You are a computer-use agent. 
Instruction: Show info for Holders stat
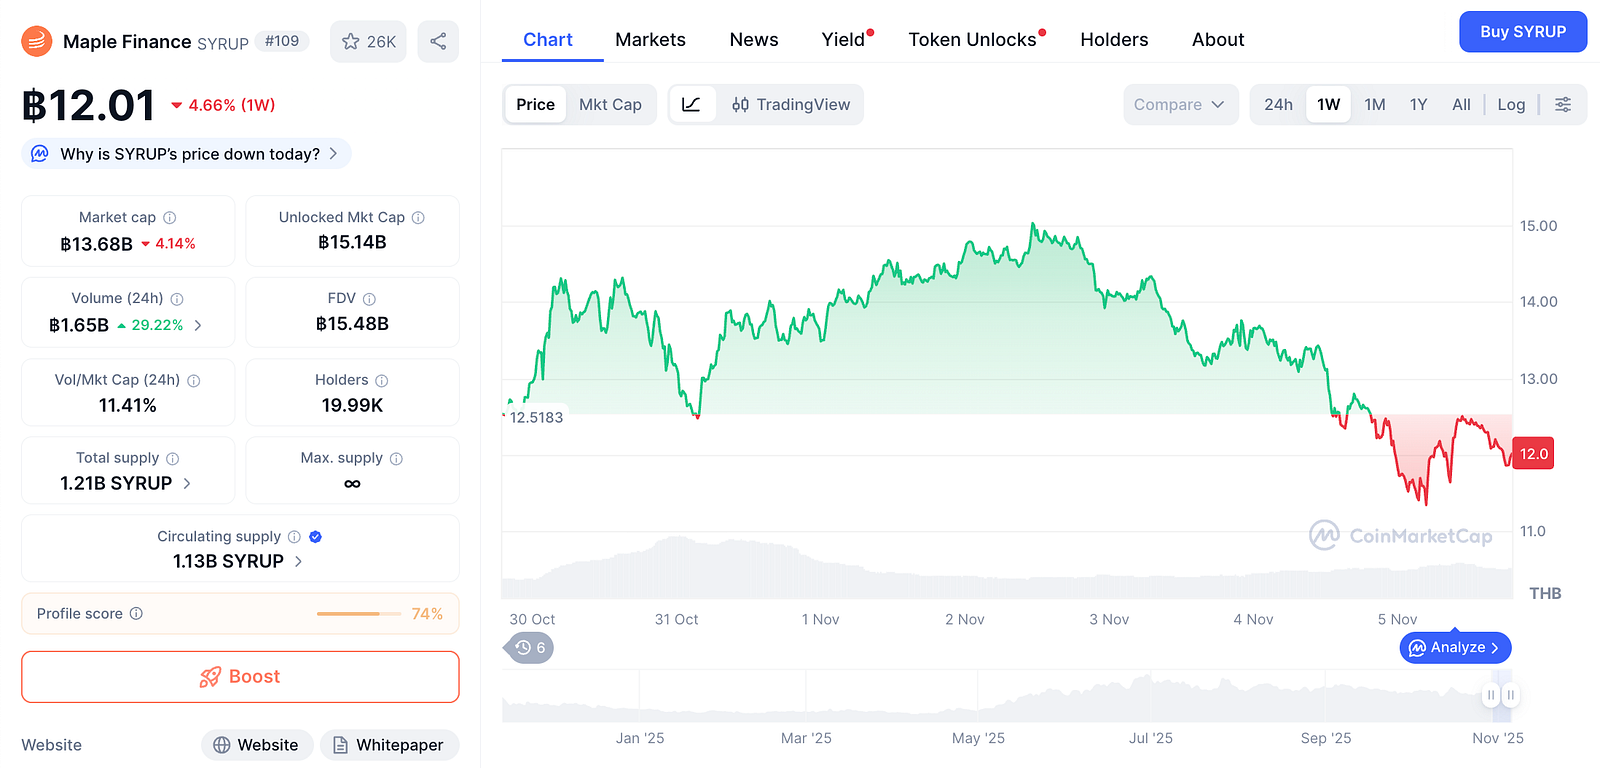(x=382, y=380)
